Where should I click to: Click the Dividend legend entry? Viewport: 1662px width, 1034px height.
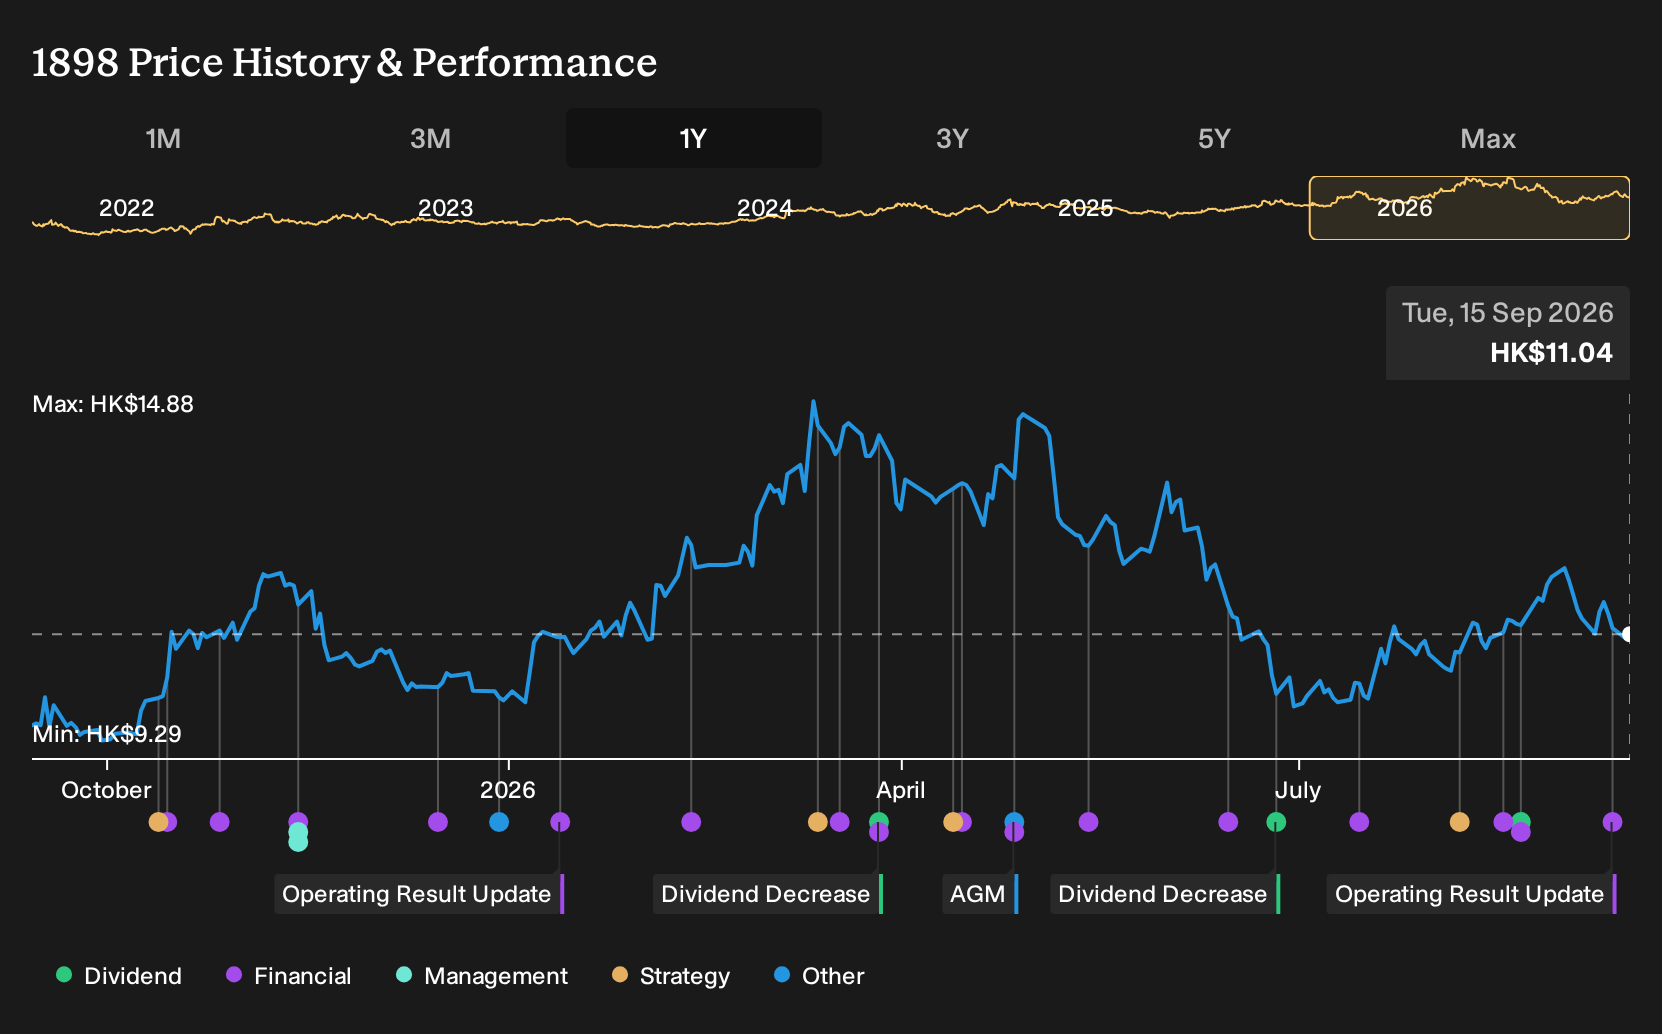tap(119, 976)
